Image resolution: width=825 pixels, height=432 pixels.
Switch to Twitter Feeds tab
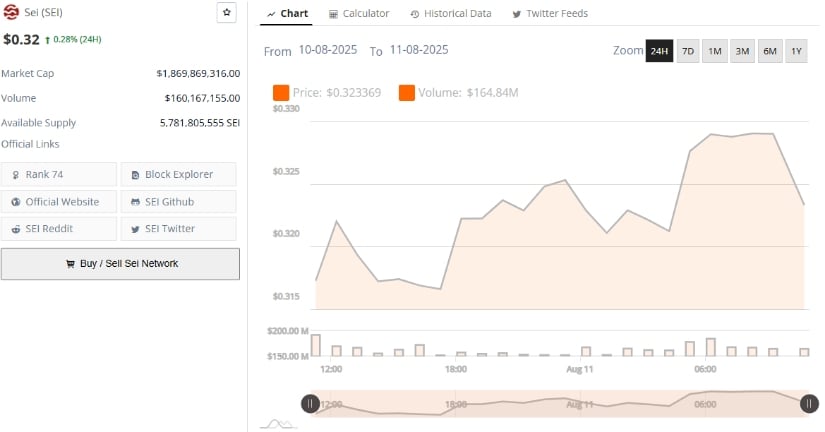point(550,14)
